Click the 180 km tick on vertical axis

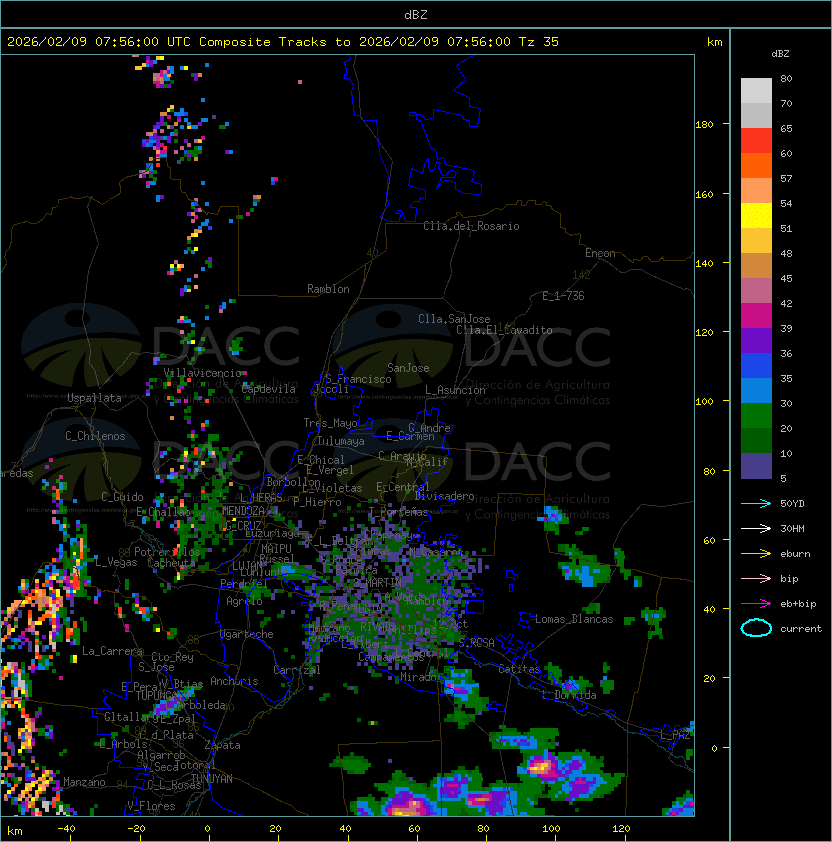[704, 125]
